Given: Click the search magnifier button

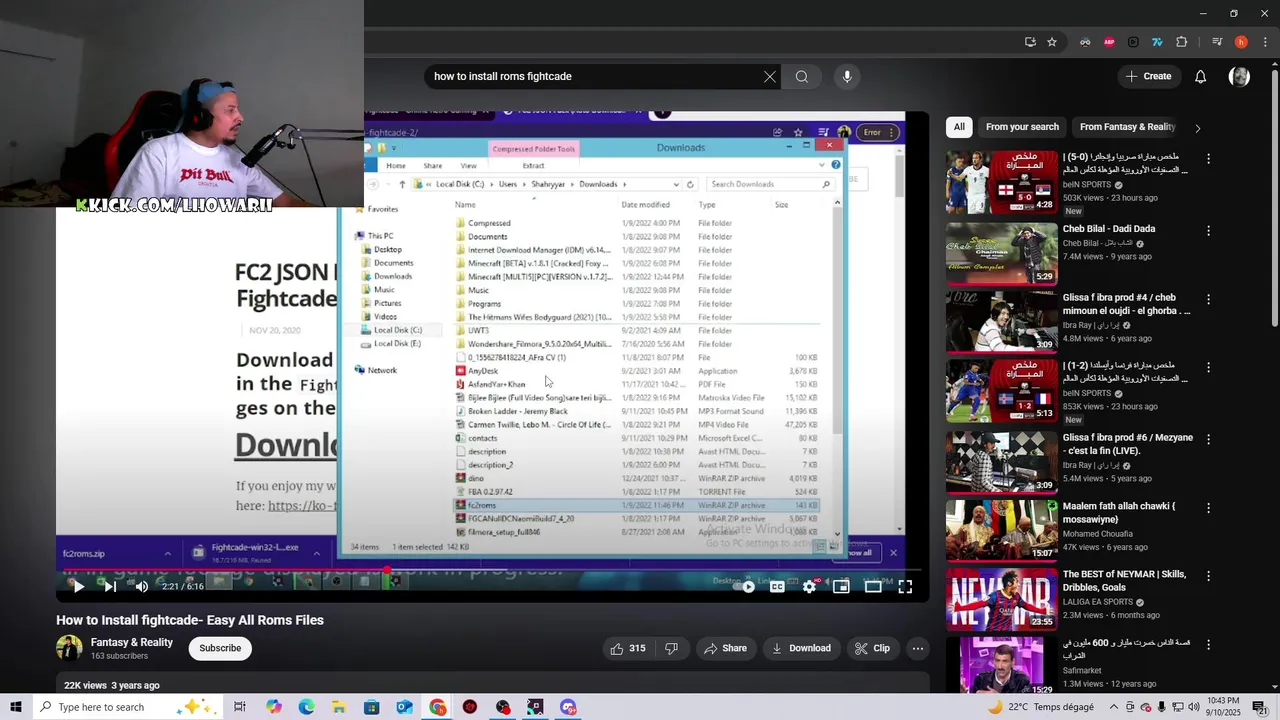Looking at the screenshot, I should point(802,76).
